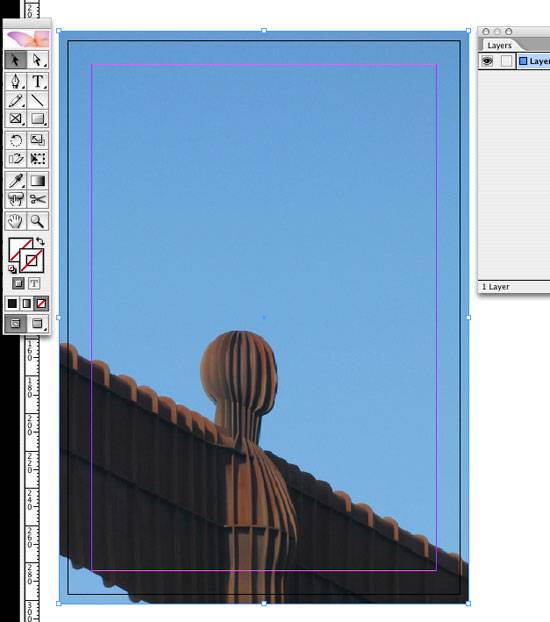Reset to default fill and stroke
The image size is (550, 622).
click(x=12, y=270)
